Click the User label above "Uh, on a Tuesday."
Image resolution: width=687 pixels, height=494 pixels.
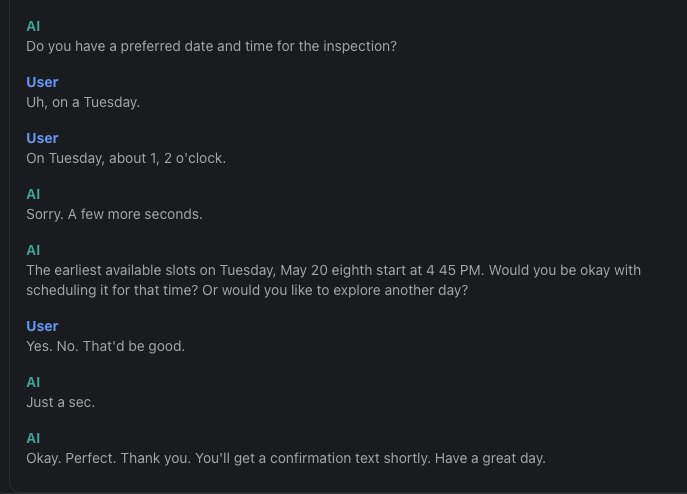click(x=42, y=82)
